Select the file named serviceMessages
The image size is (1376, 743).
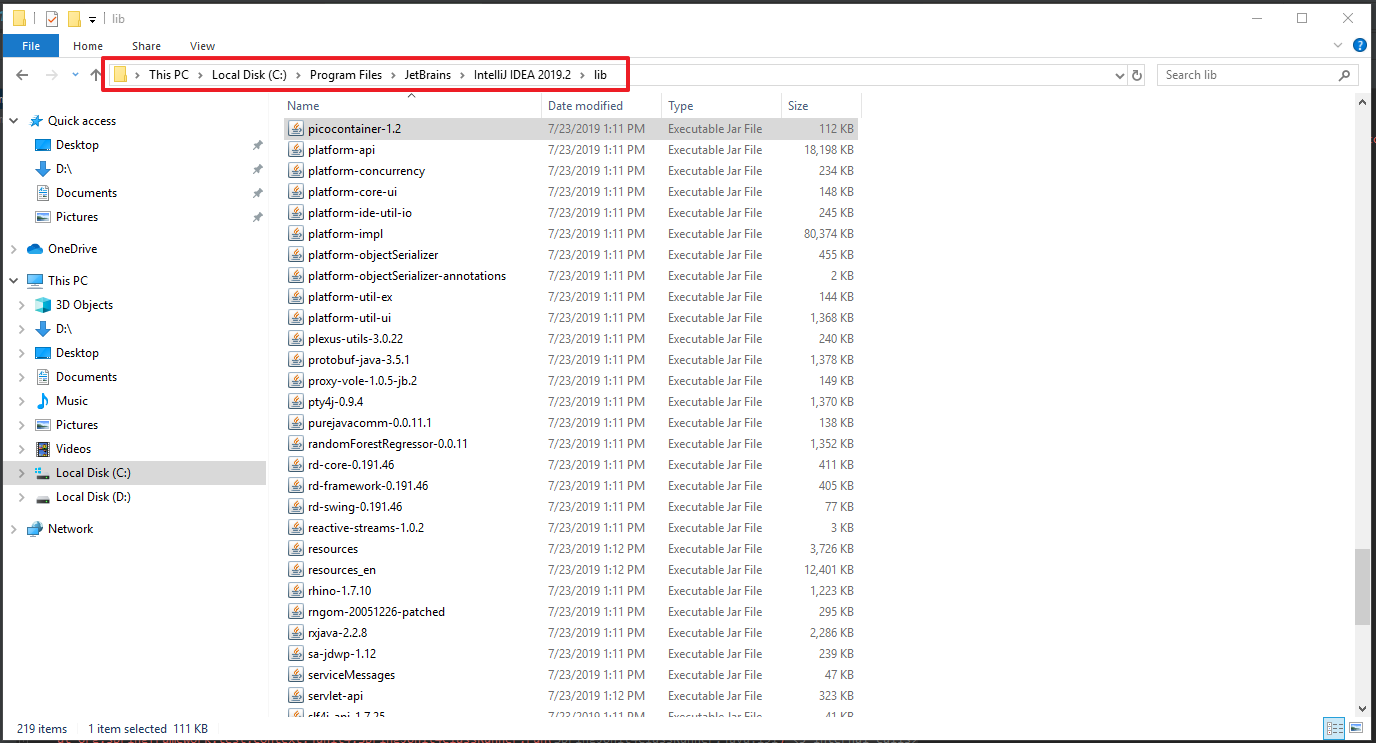351,675
